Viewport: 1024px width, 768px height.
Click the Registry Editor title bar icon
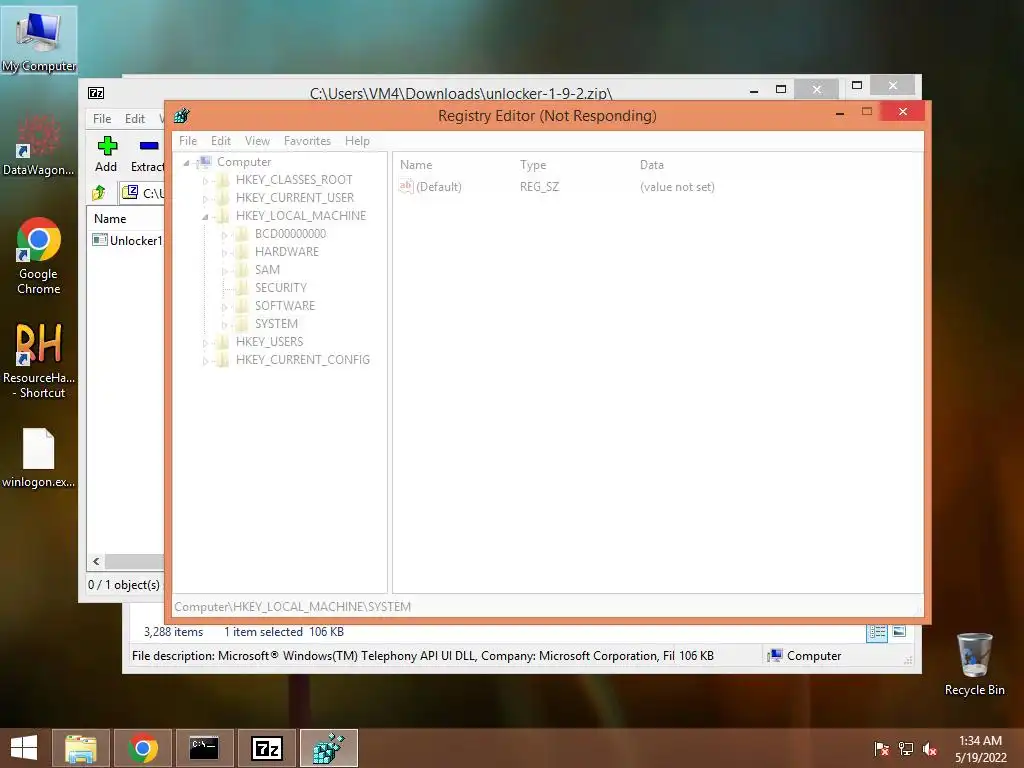click(182, 116)
